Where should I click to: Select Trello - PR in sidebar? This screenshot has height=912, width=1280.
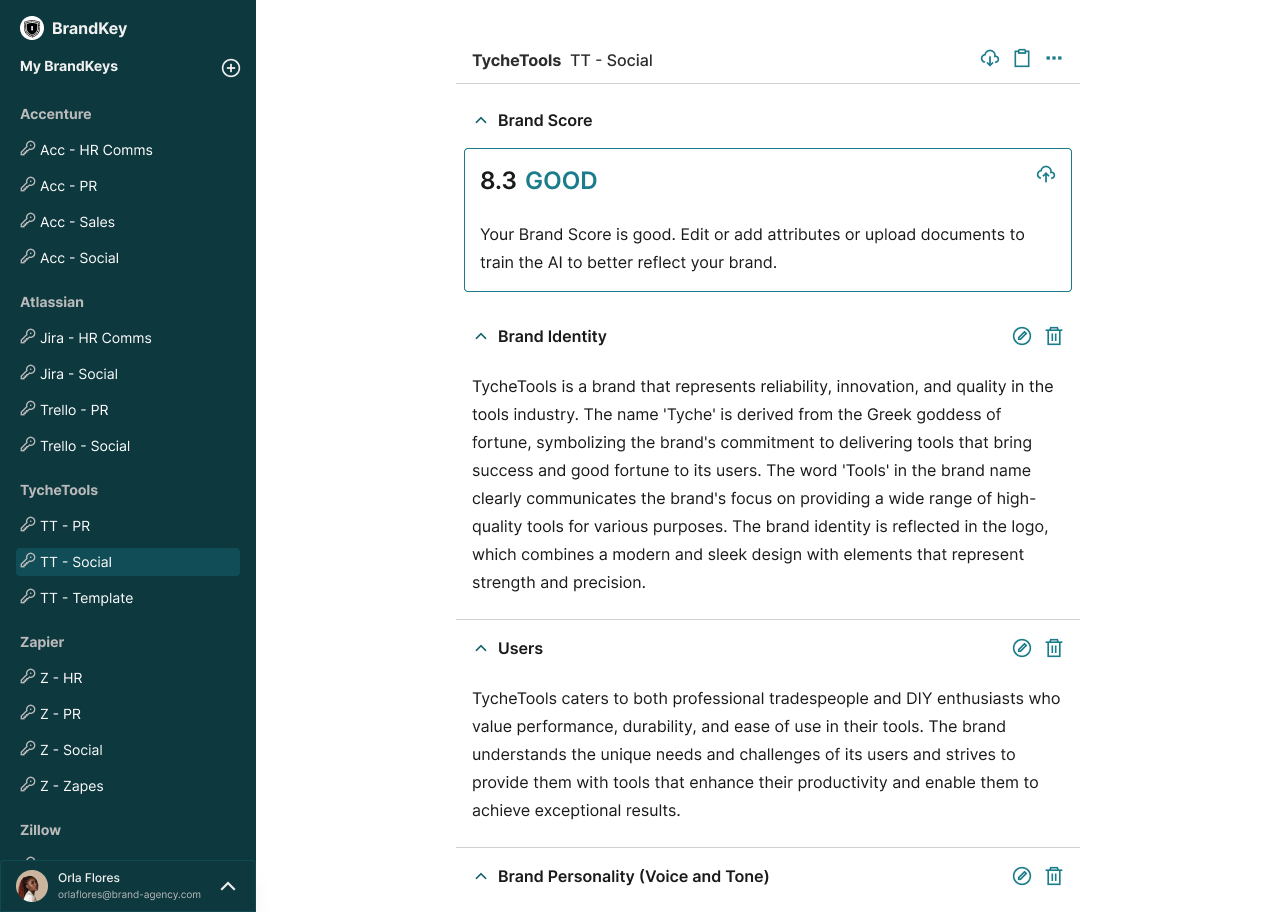pos(128,410)
